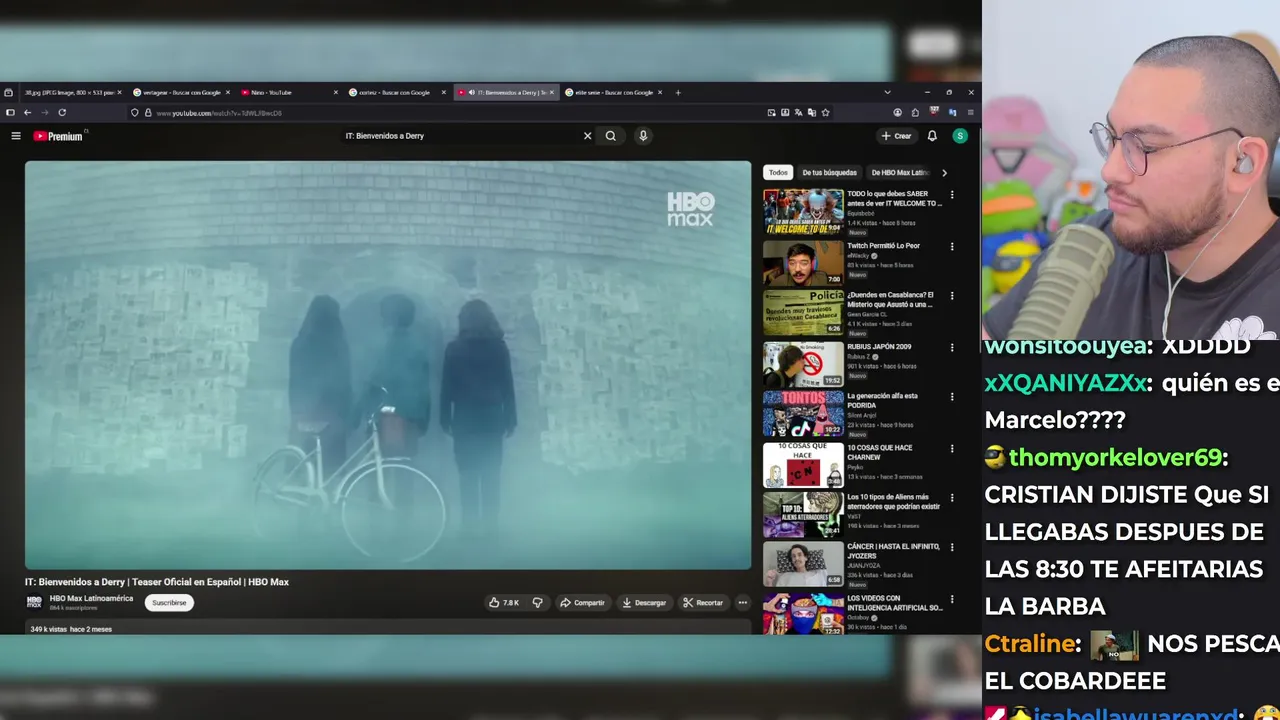Image resolution: width=1280 pixels, height=720 pixels.
Task: Go to the YouTube Premium home logo
Action: 58,136
